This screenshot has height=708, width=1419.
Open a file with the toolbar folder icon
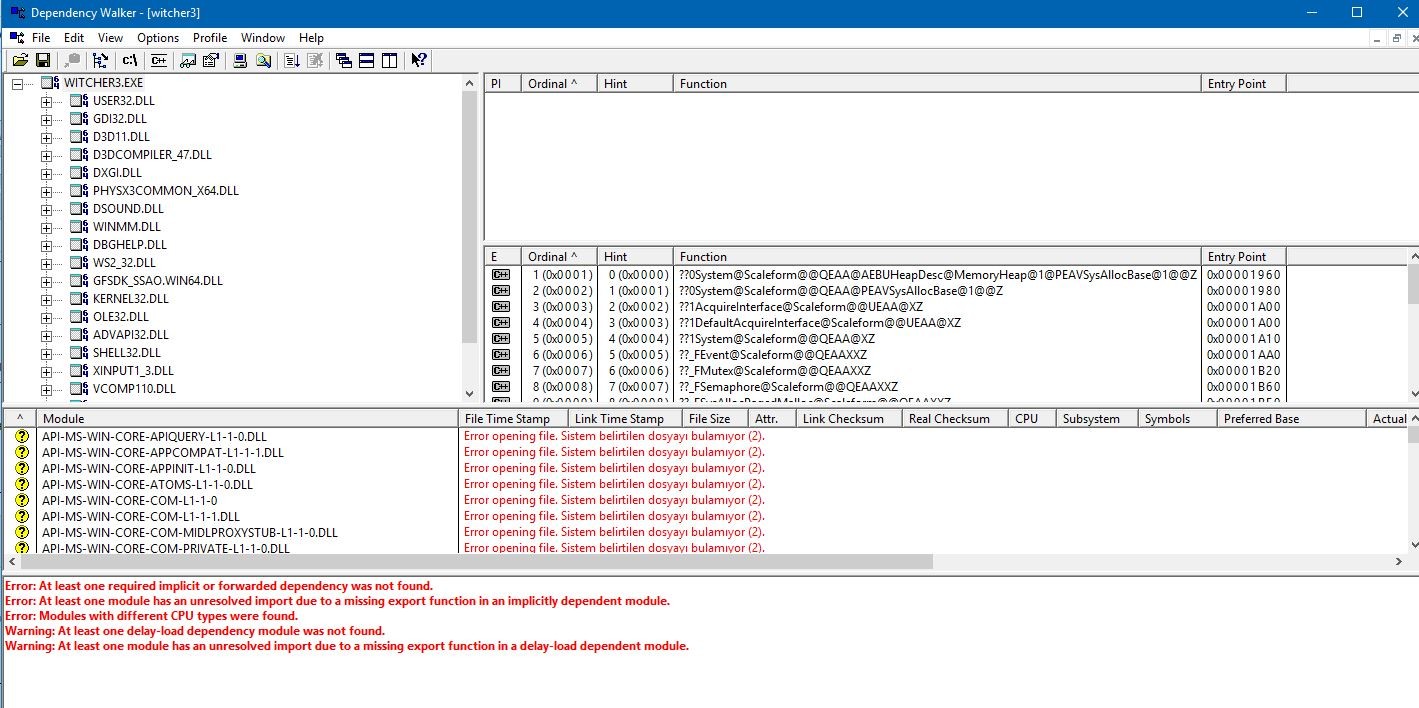click(20, 61)
